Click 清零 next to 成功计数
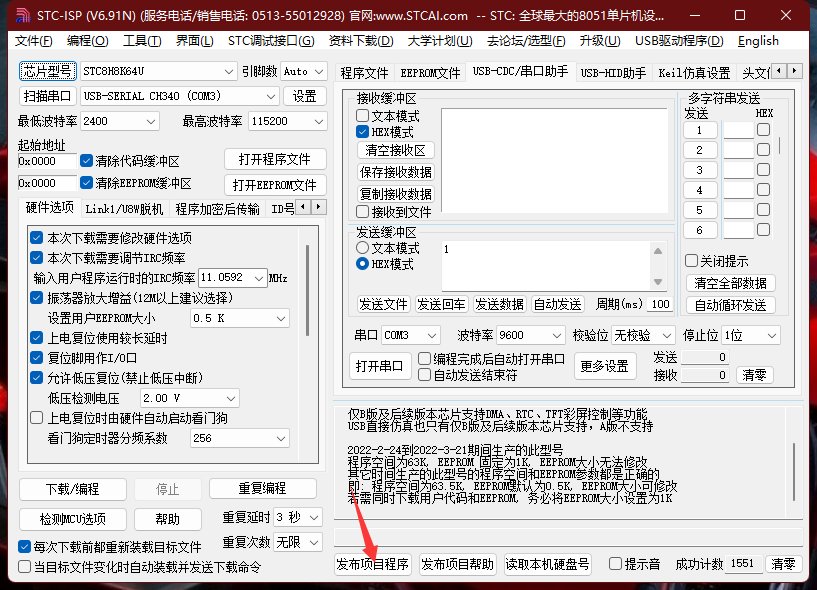Viewport: 817px width, 590px height. tap(783, 564)
